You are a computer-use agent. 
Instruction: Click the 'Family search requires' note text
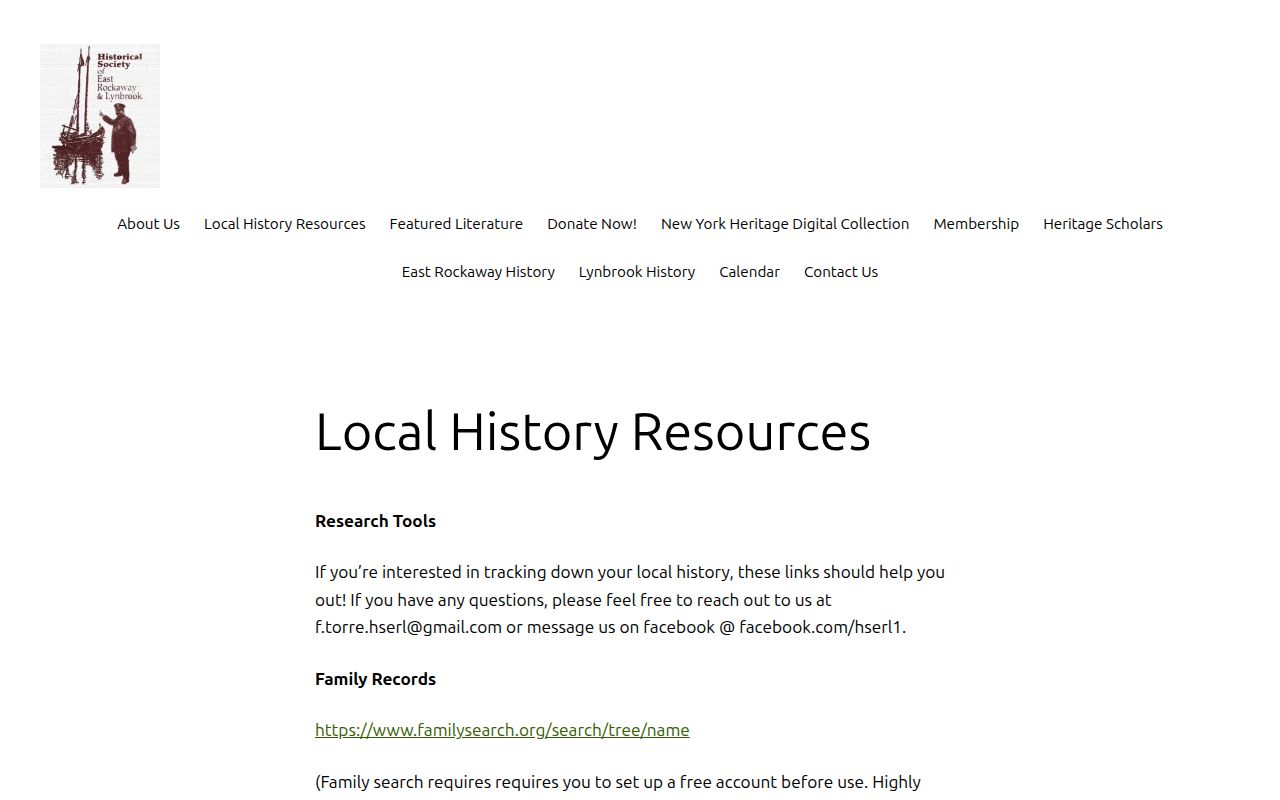pos(618,782)
